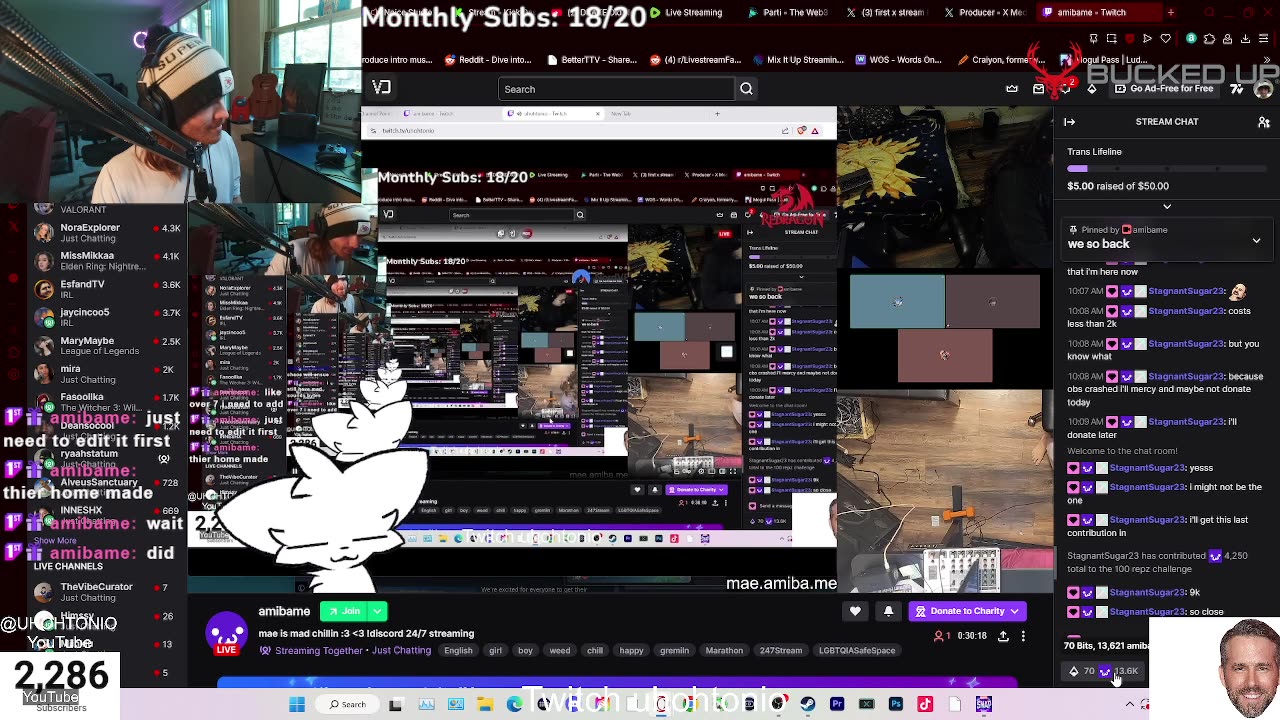Open MissMikkaa channel in sidebar
1280x720 pixels.
[107, 261]
